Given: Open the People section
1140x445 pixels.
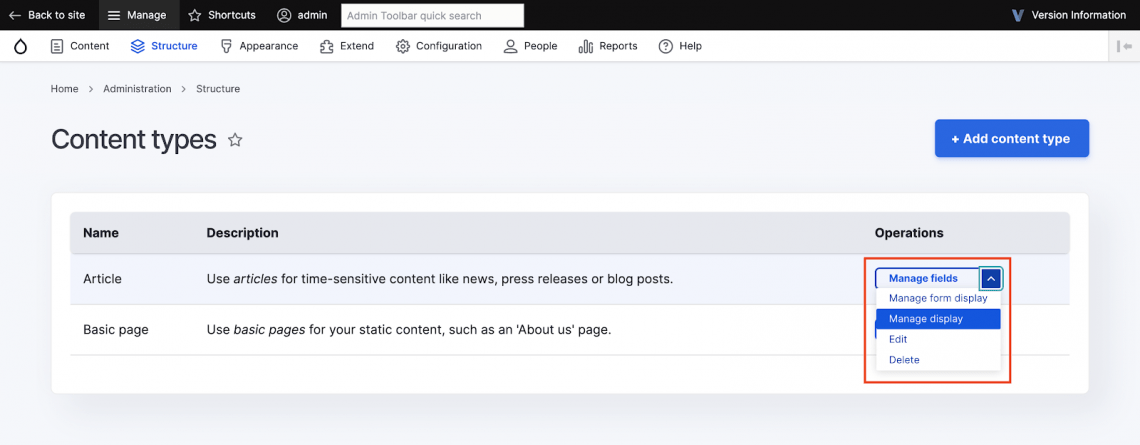Looking at the screenshot, I should pos(530,46).
